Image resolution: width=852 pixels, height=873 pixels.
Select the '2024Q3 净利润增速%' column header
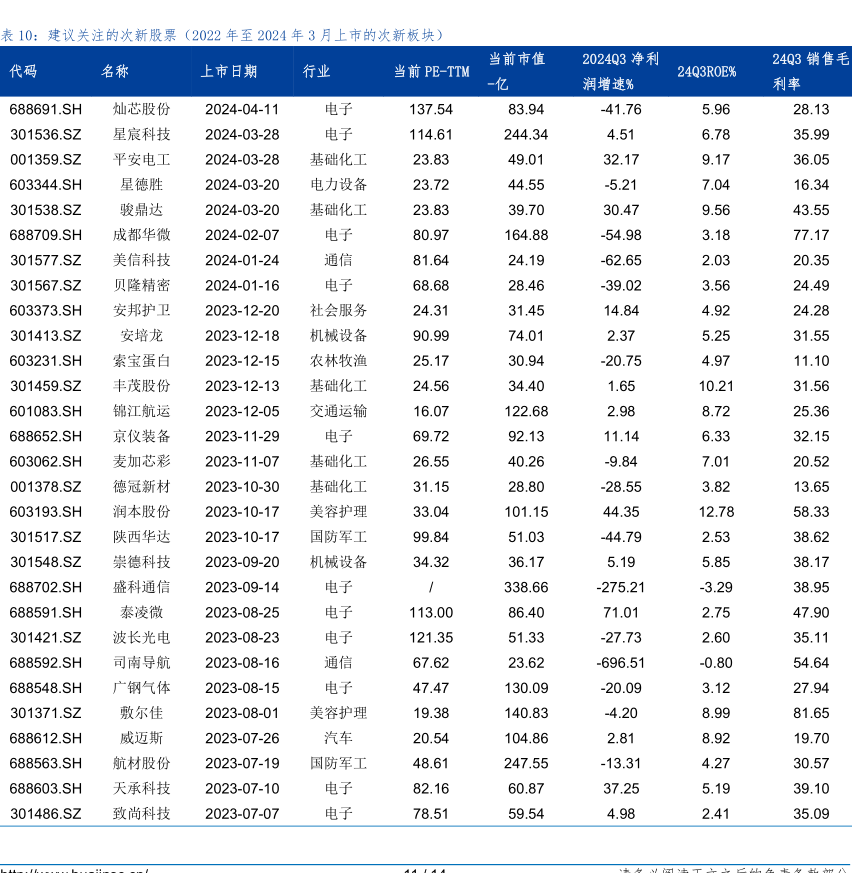pyautogui.click(x=621, y=71)
